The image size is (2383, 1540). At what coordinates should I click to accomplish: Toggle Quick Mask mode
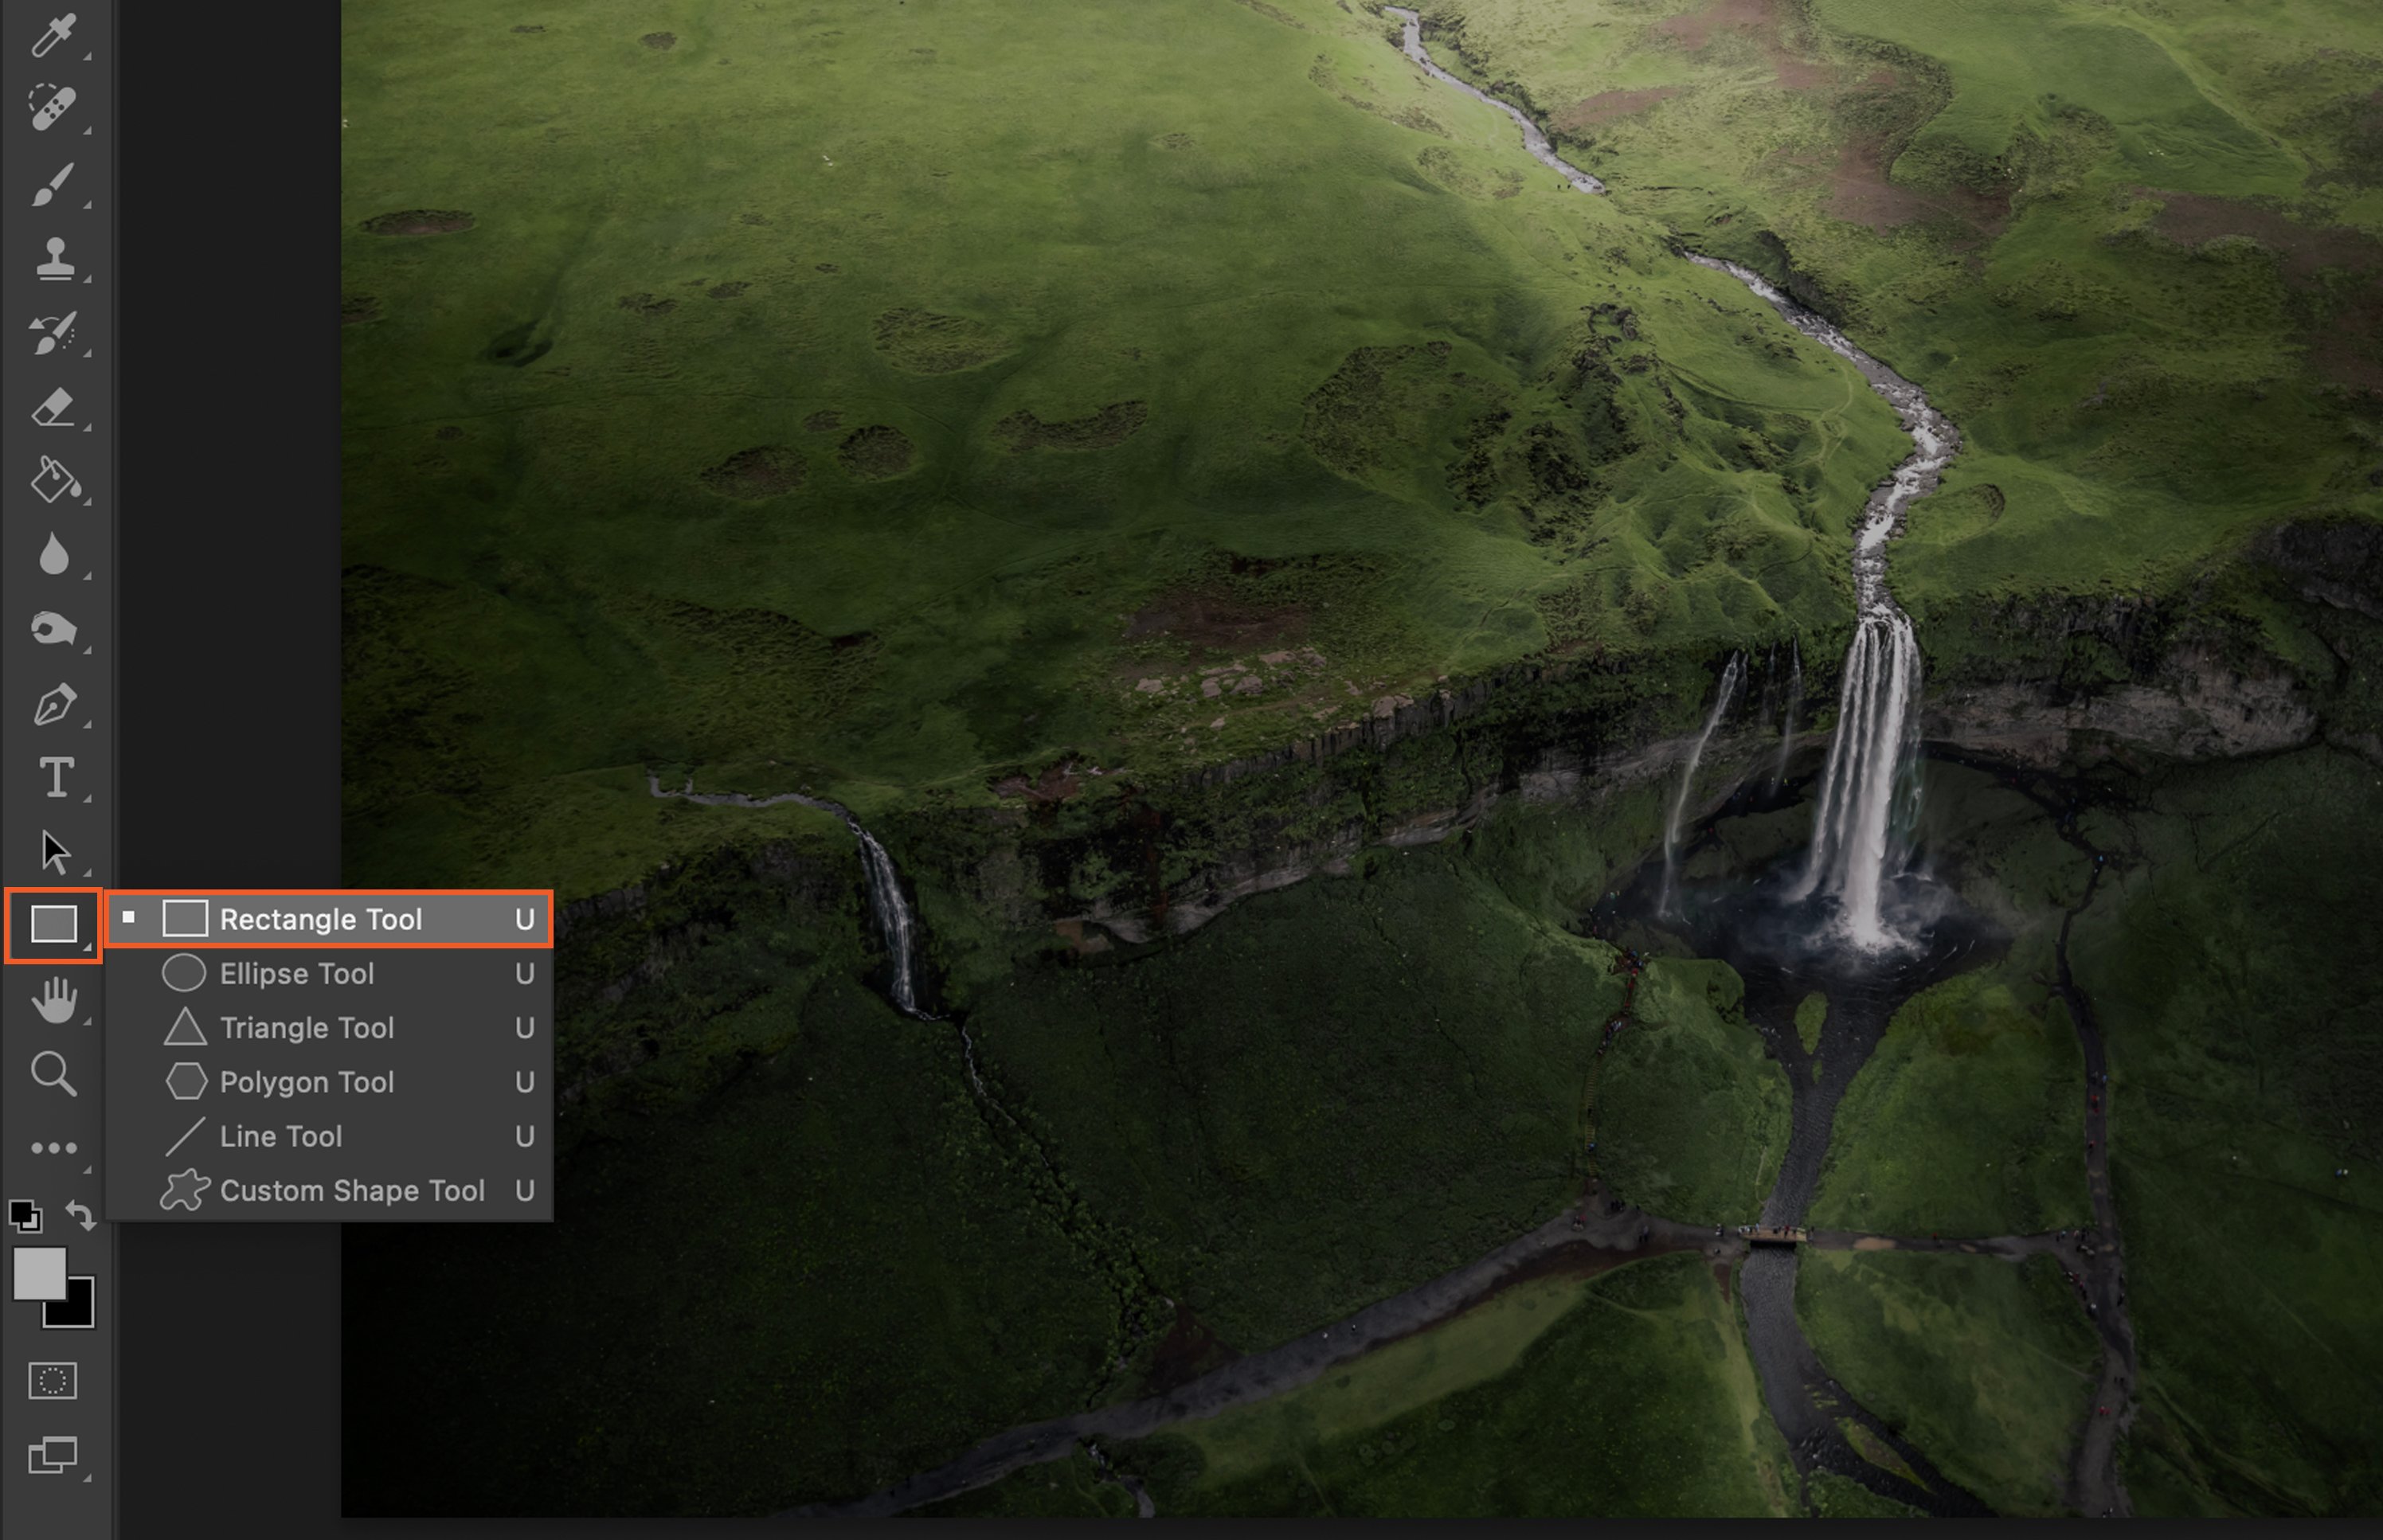click(x=53, y=1381)
